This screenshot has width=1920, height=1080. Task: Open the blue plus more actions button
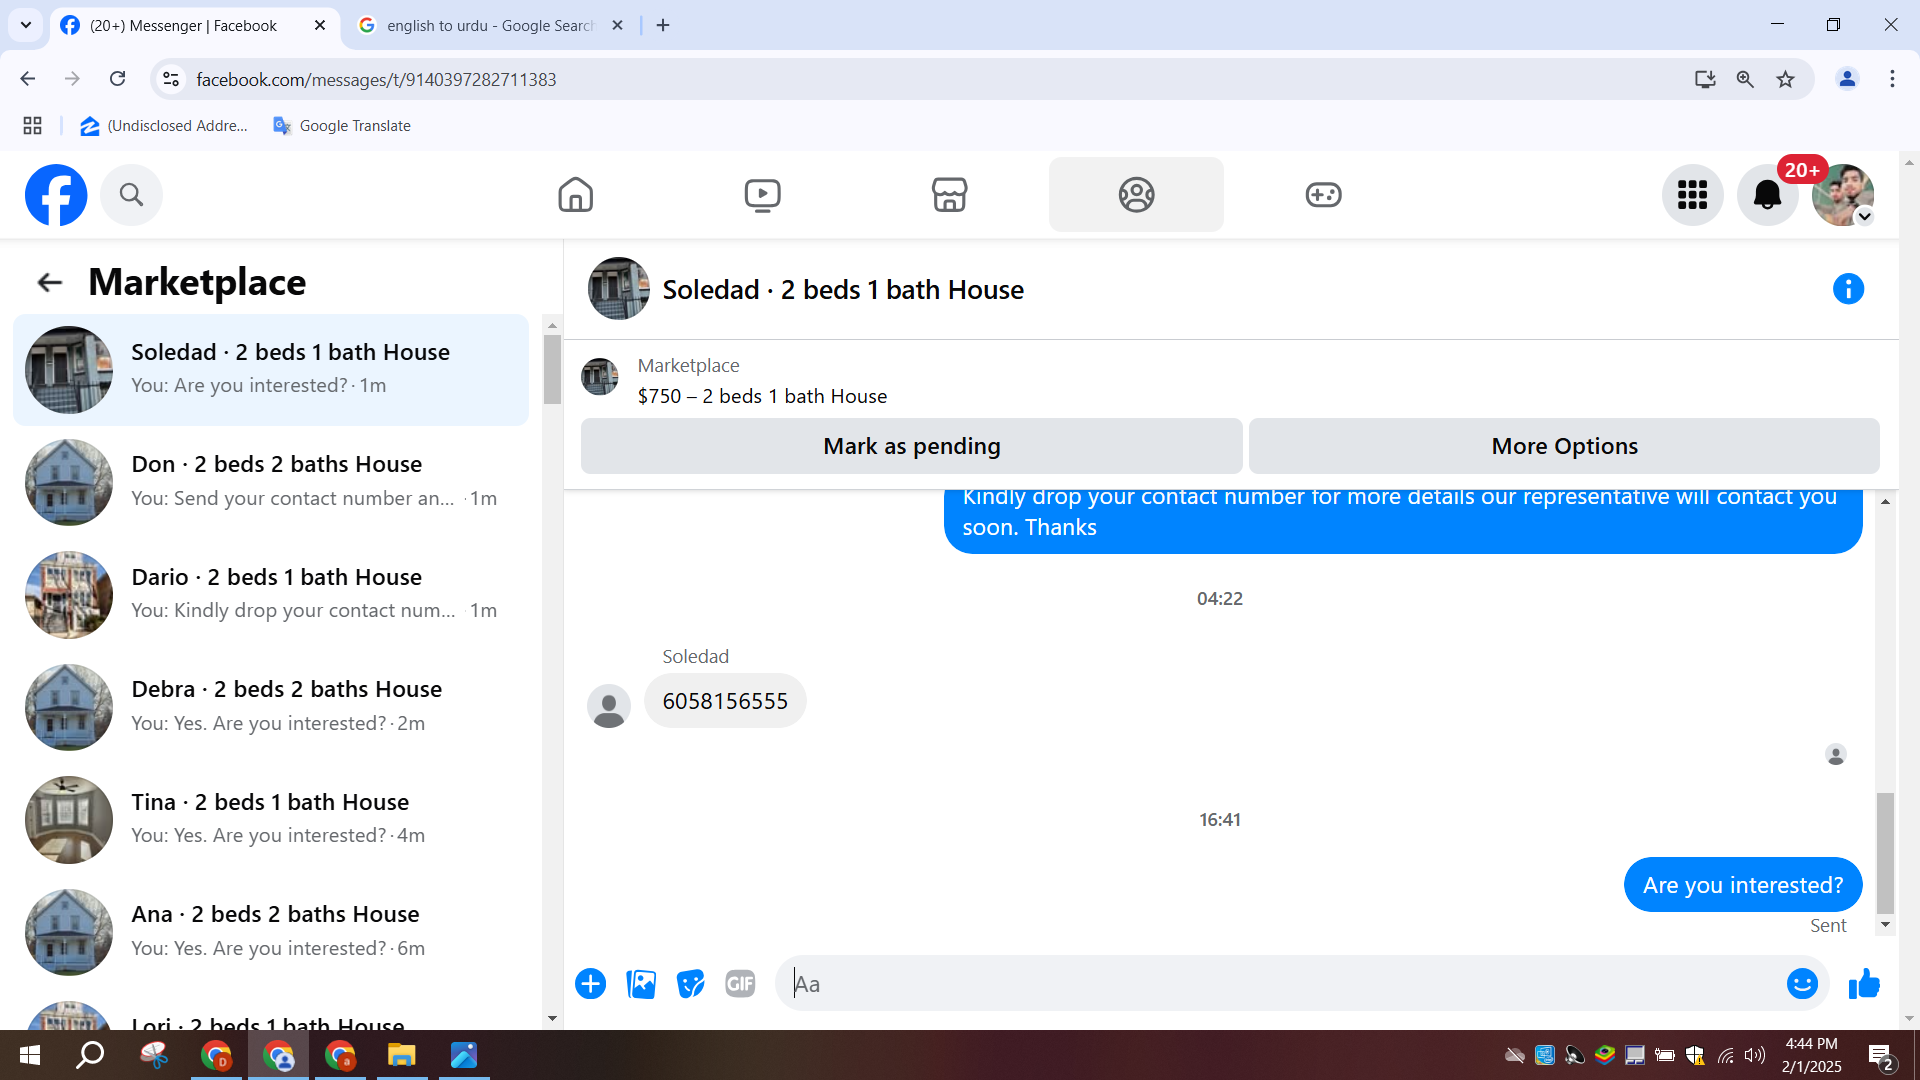(x=590, y=984)
